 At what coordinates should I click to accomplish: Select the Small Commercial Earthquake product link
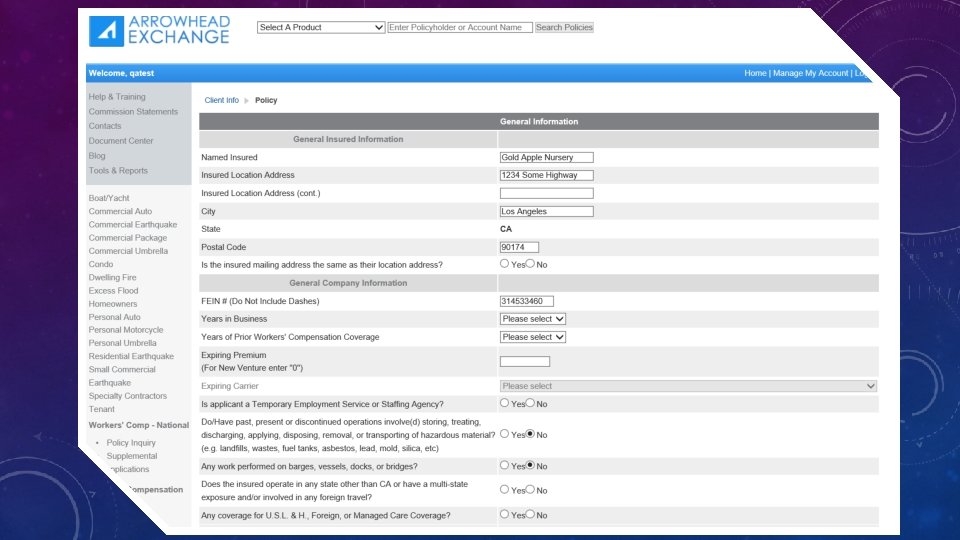click(122, 376)
